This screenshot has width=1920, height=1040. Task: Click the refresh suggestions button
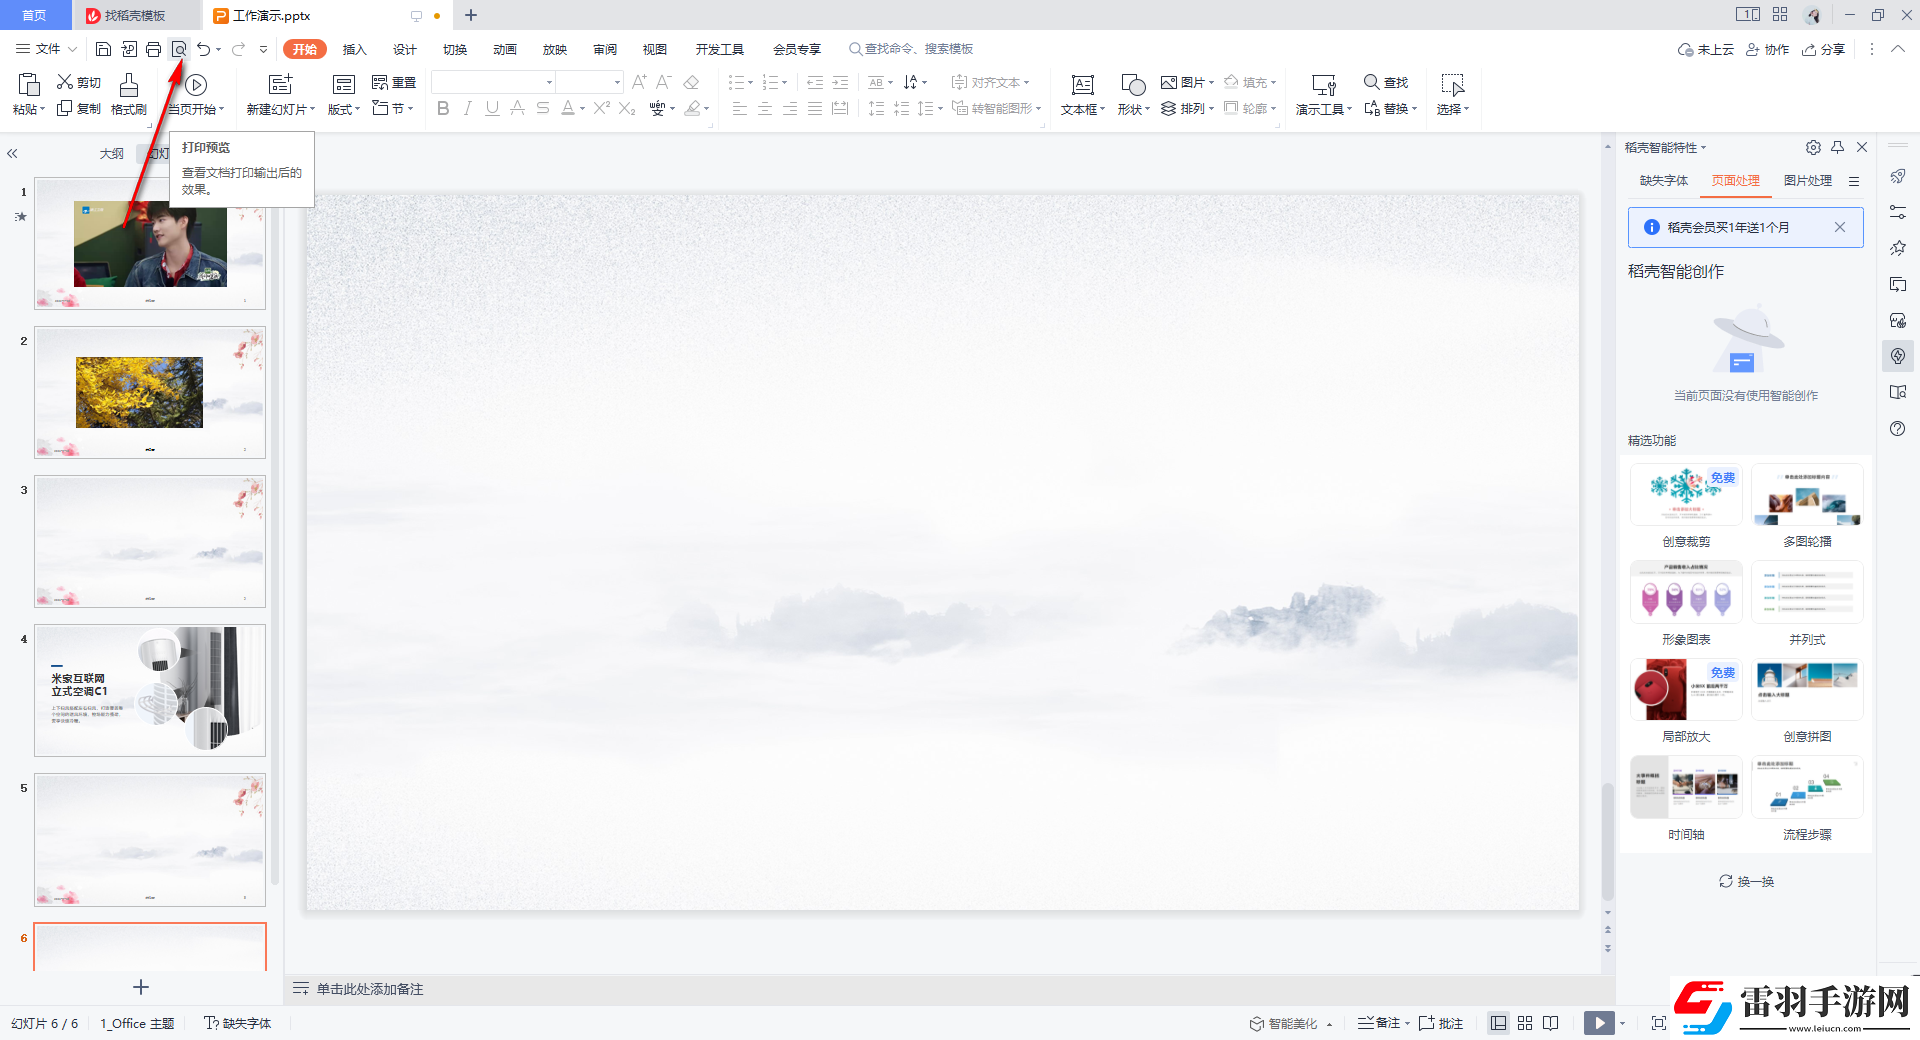coord(1746,881)
